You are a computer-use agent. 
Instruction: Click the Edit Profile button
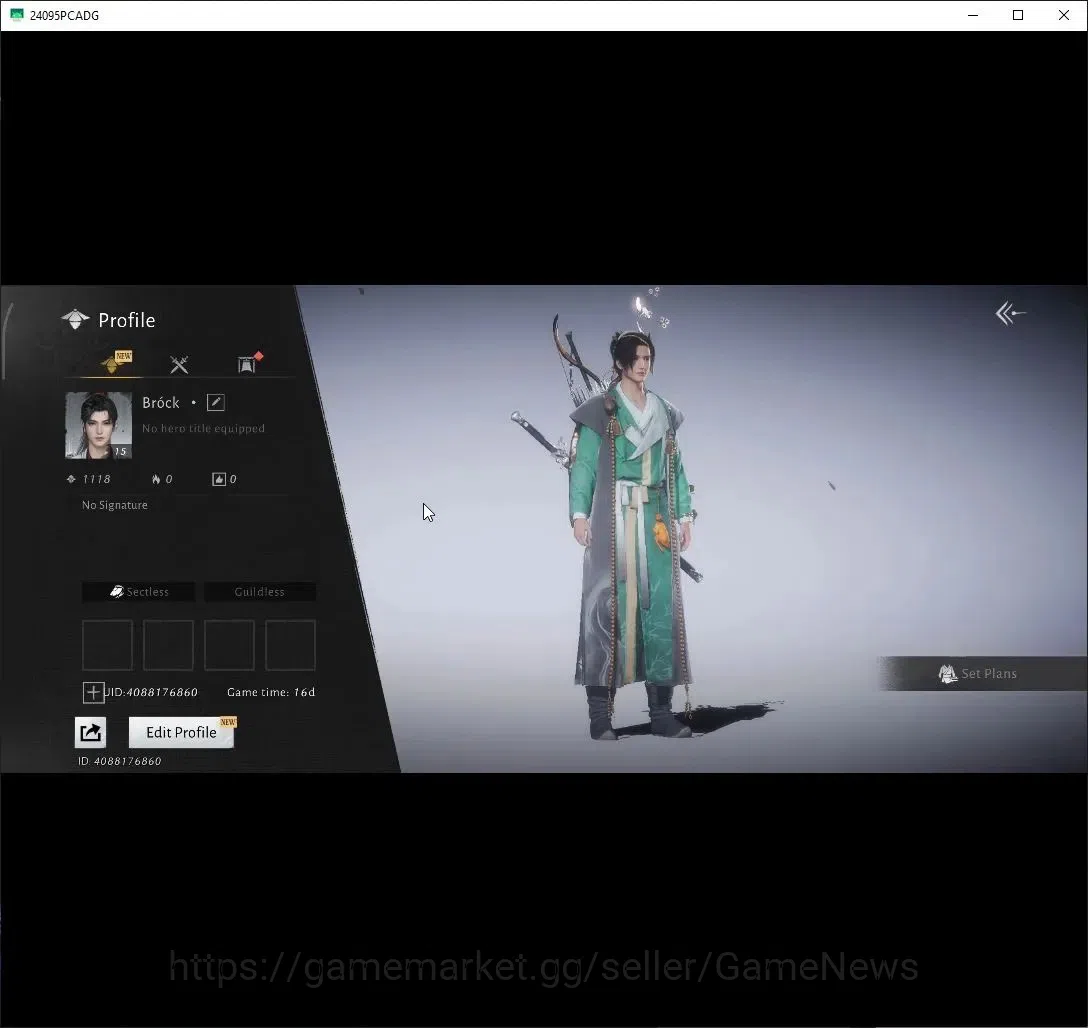coord(182,733)
